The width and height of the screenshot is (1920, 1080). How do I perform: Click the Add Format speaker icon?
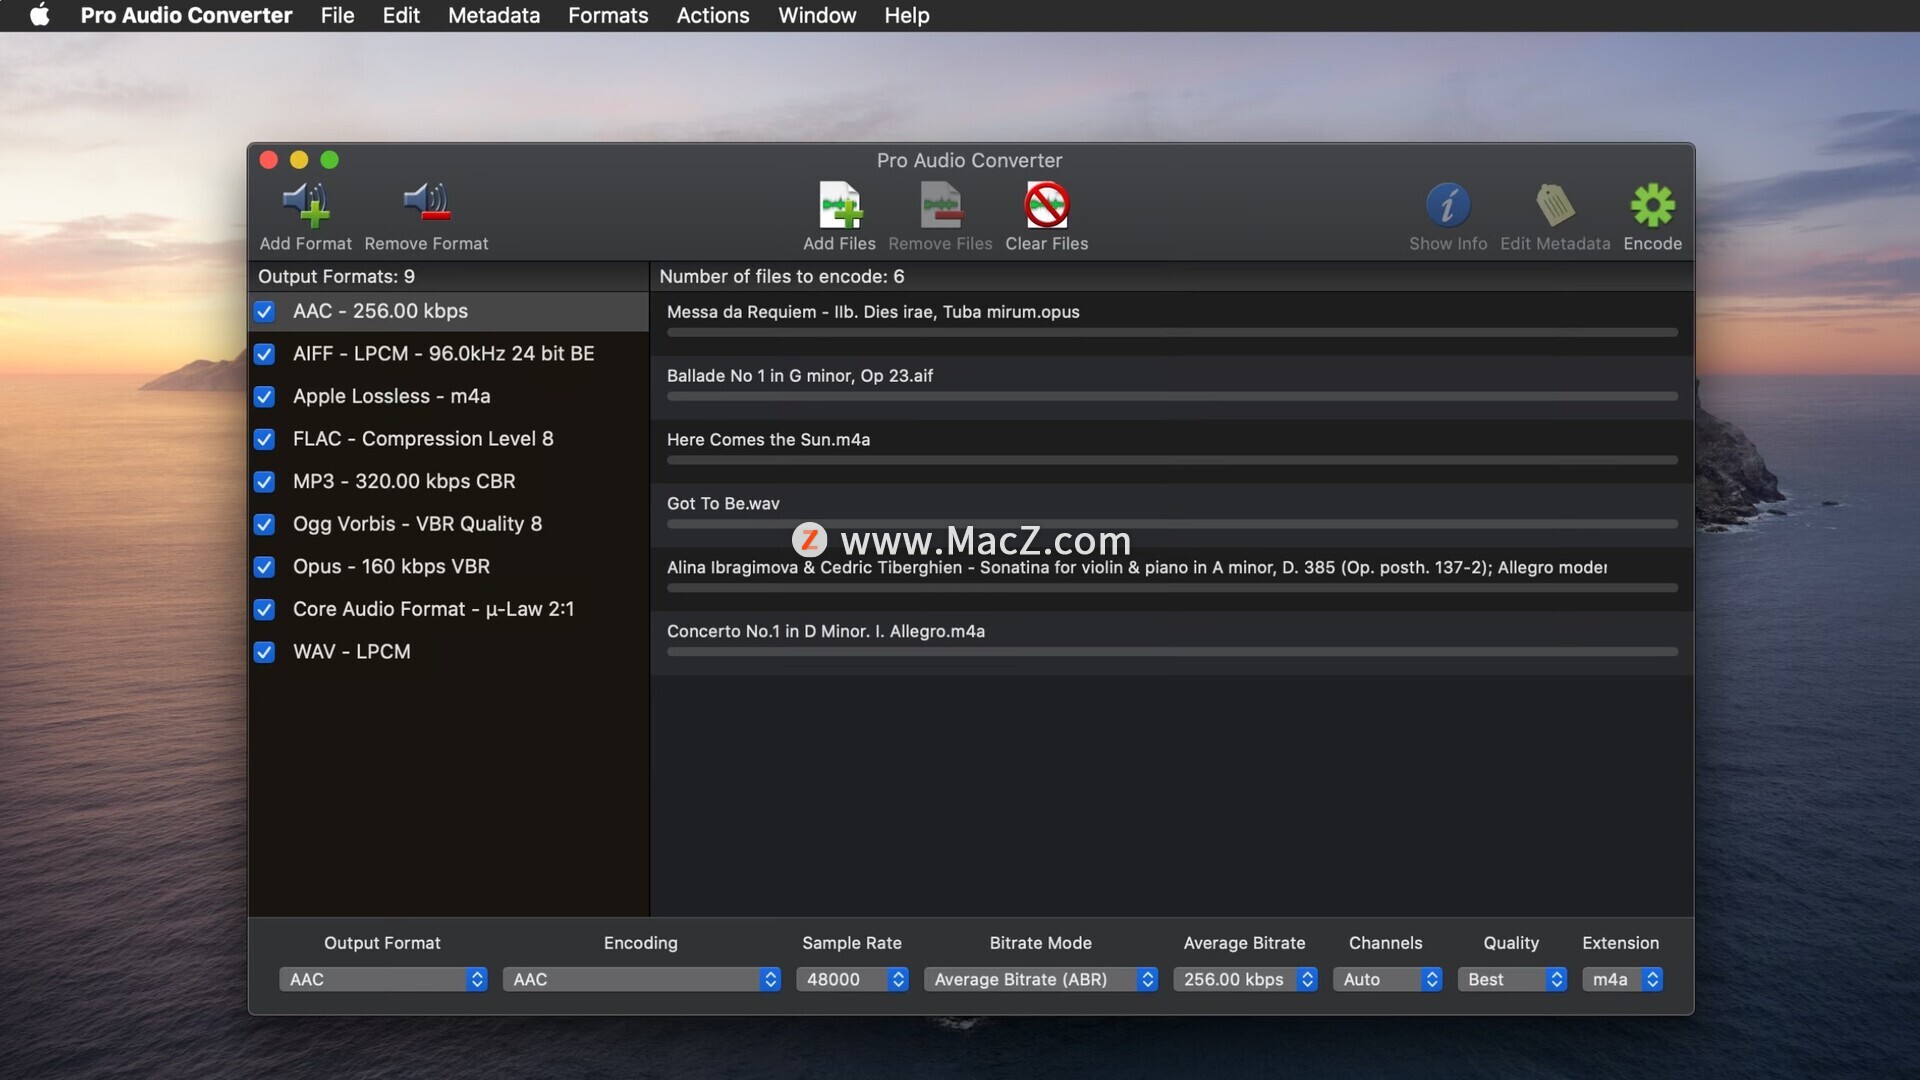(305, 205)
